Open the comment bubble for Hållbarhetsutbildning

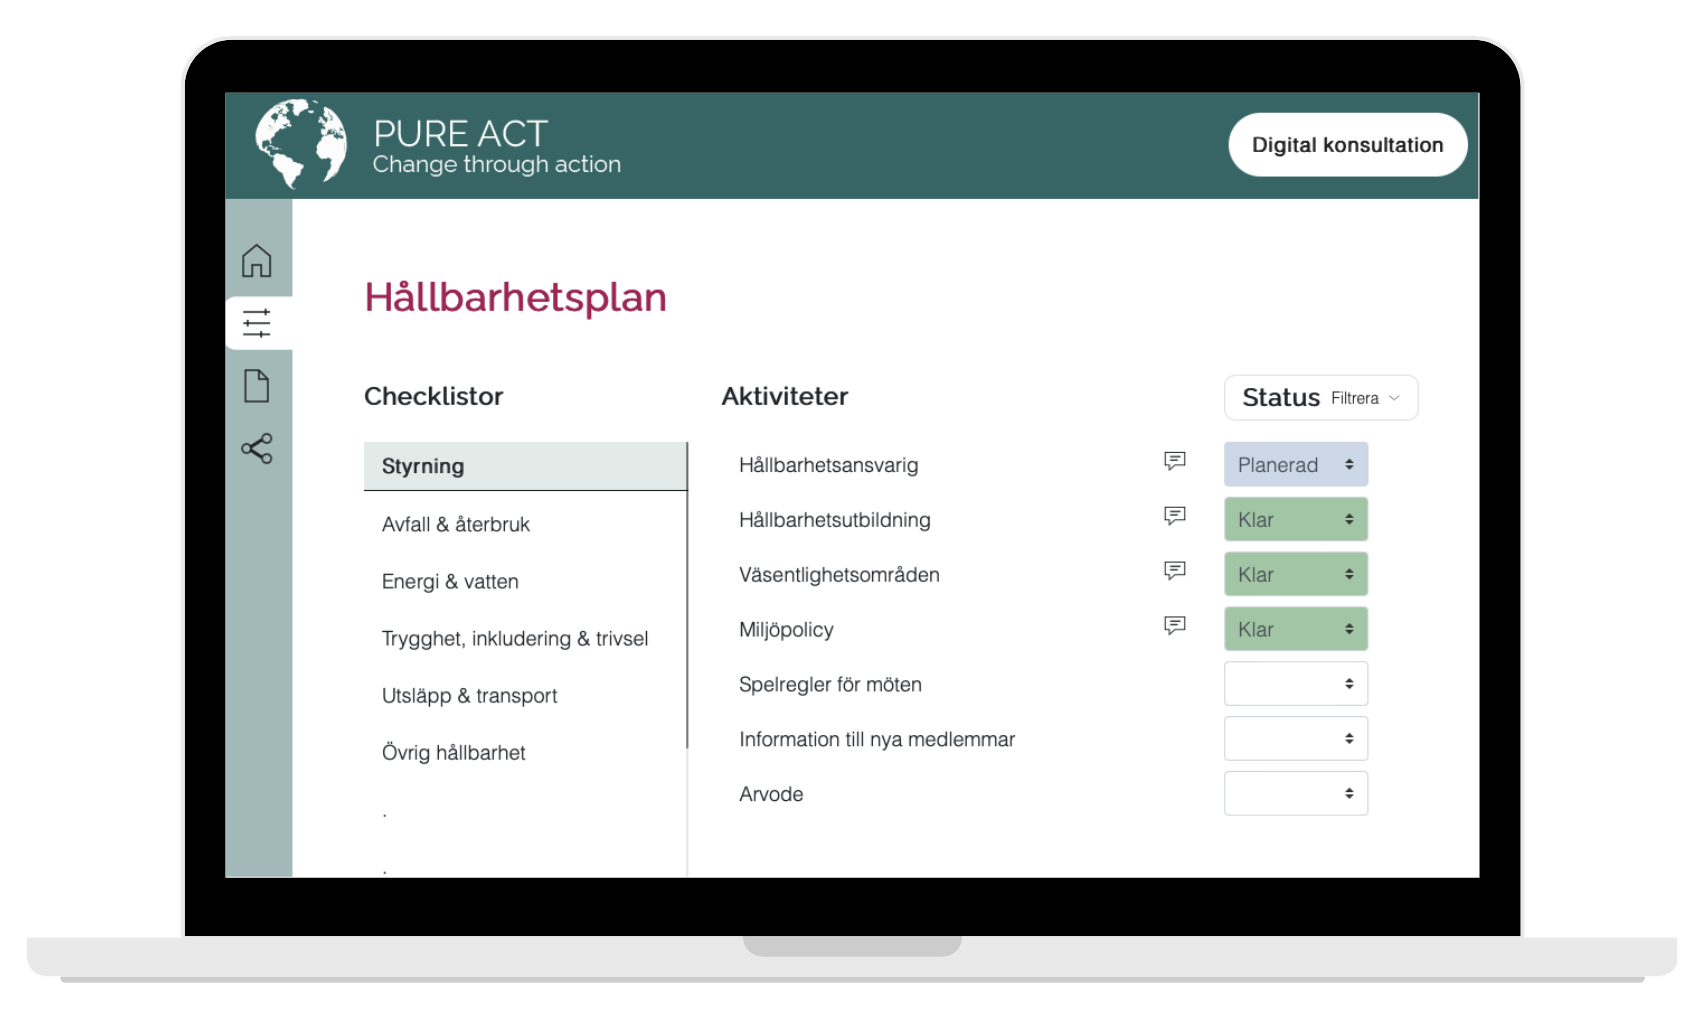pyautogui.click(x=1174, y=516)
